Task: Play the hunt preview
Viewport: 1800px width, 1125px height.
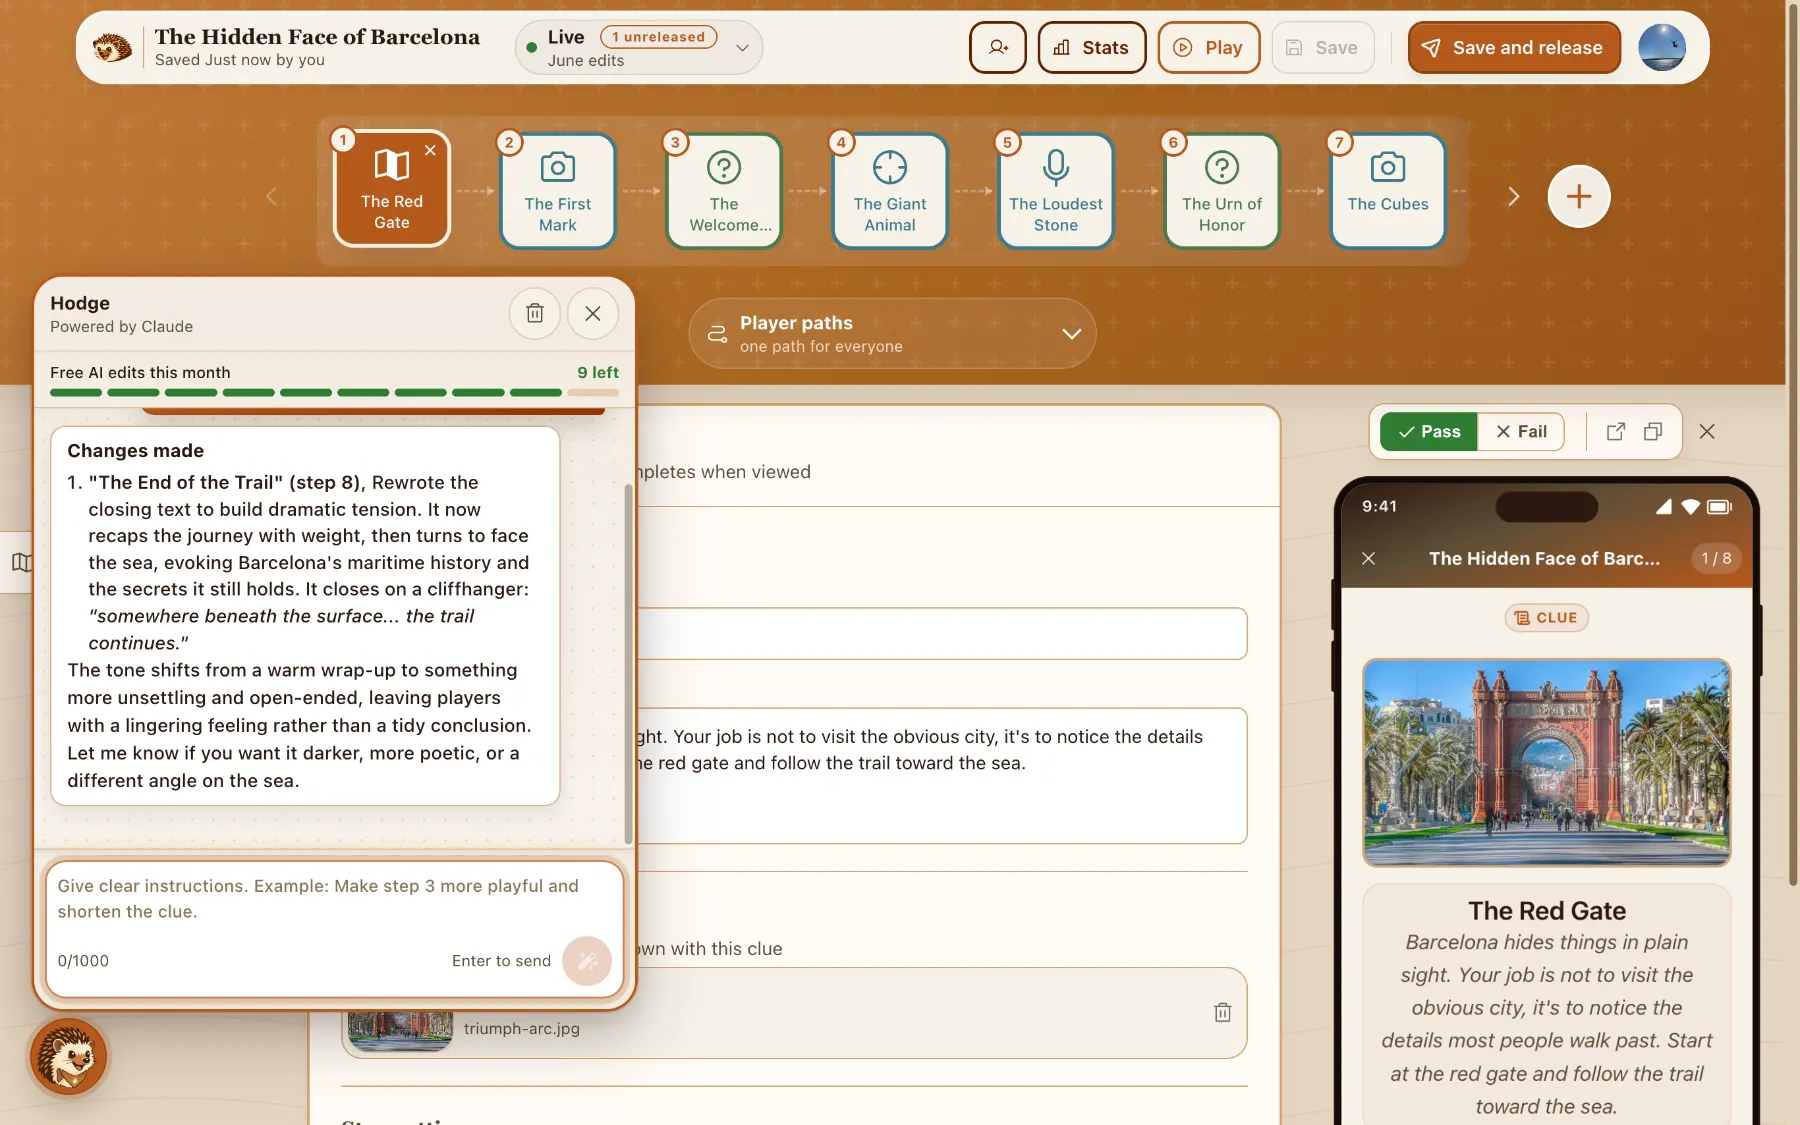Action: click(1208, 47)
